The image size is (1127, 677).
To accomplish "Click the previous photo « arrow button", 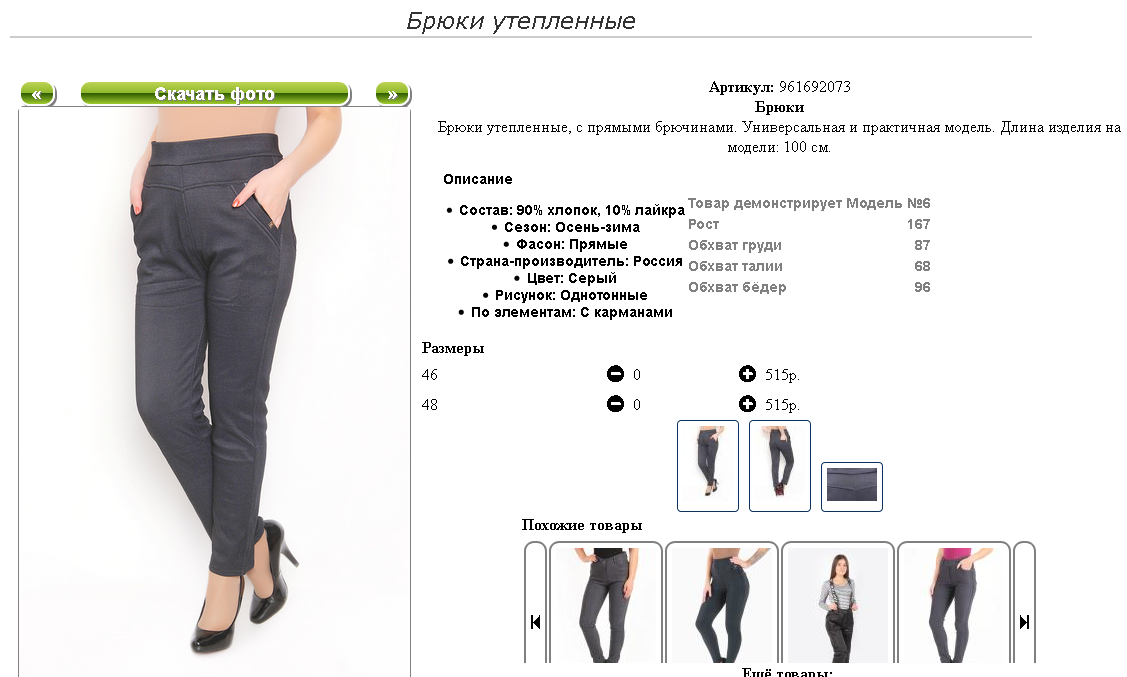I will click(37, 93).
